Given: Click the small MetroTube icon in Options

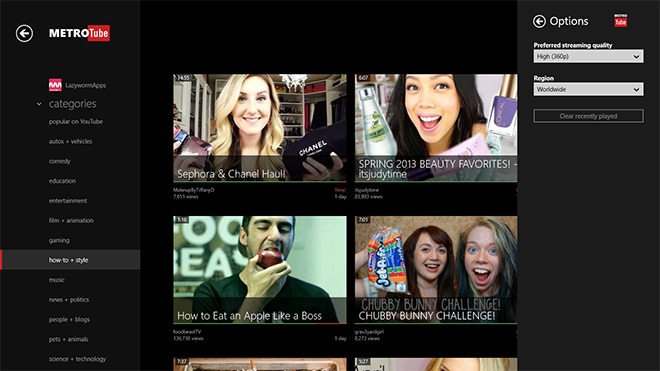Looking at the screenshot, I should (x=620, y=20).
